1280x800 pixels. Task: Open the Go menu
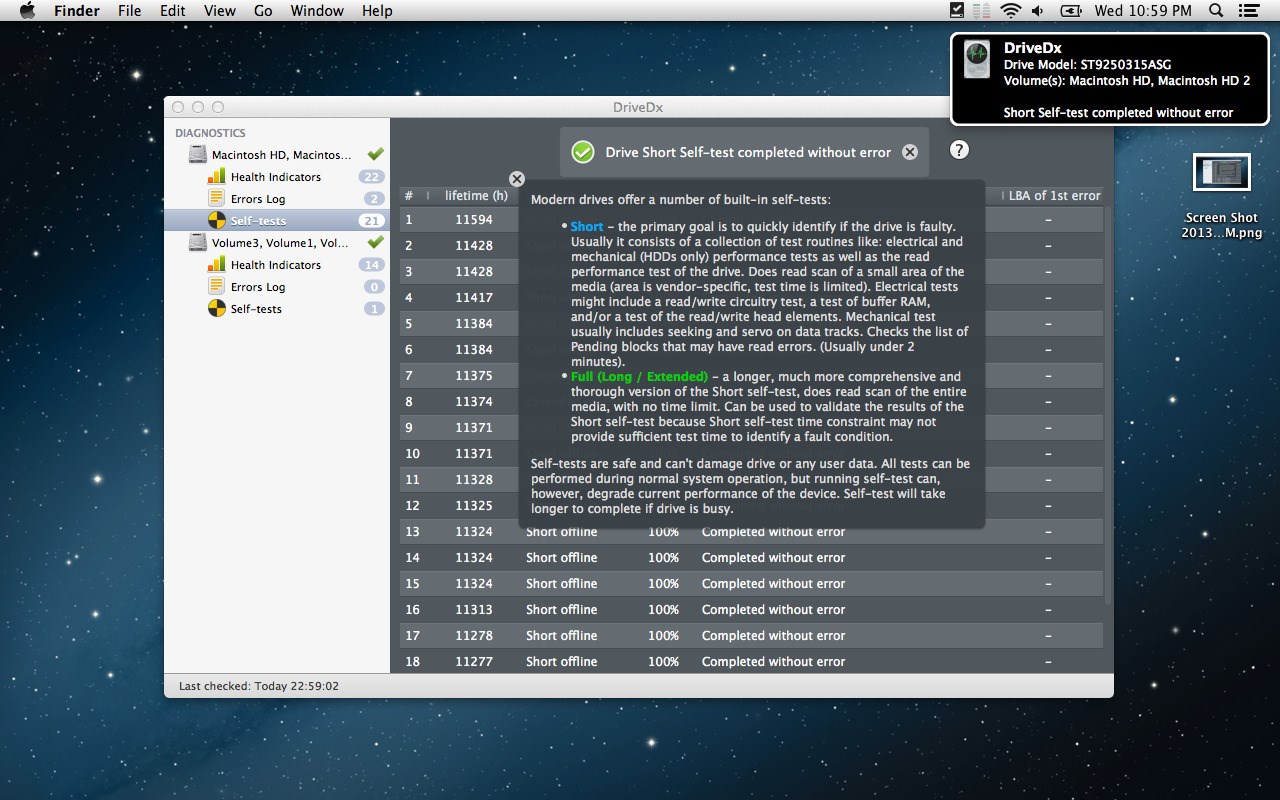(x=263, y=11)
